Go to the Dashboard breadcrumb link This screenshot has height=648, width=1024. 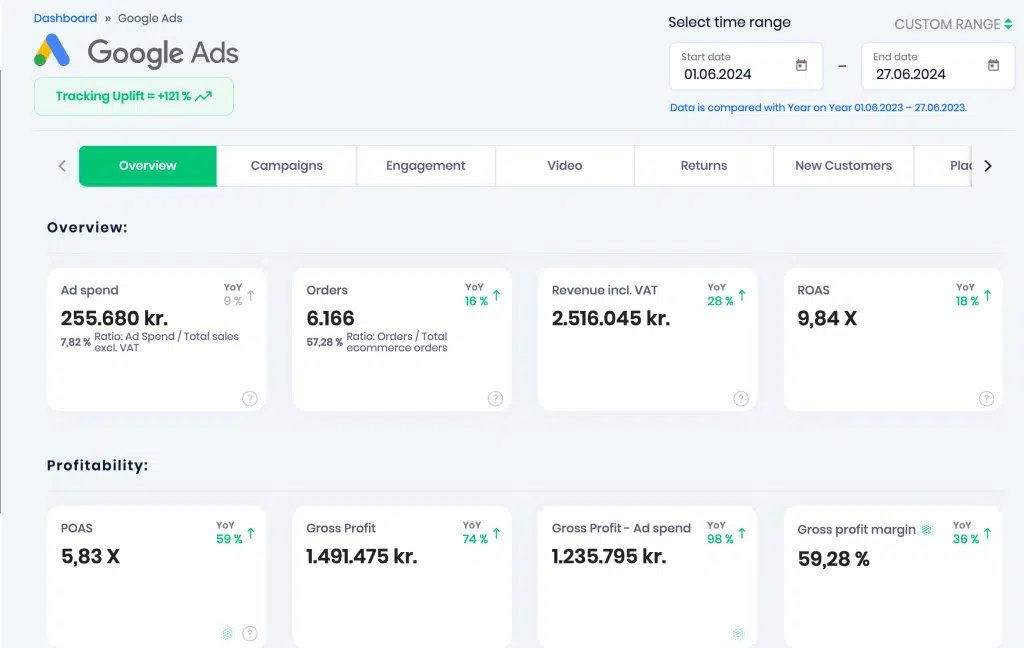pos(65,18)
